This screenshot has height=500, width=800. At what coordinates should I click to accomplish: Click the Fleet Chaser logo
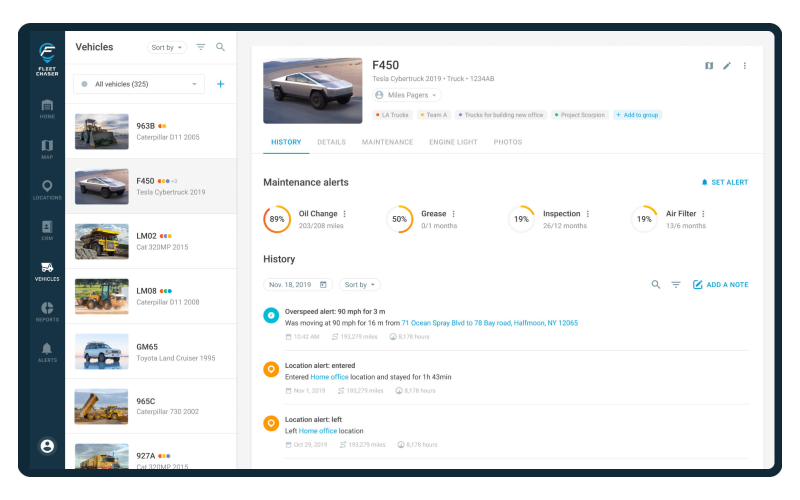[x=47, y=59]
